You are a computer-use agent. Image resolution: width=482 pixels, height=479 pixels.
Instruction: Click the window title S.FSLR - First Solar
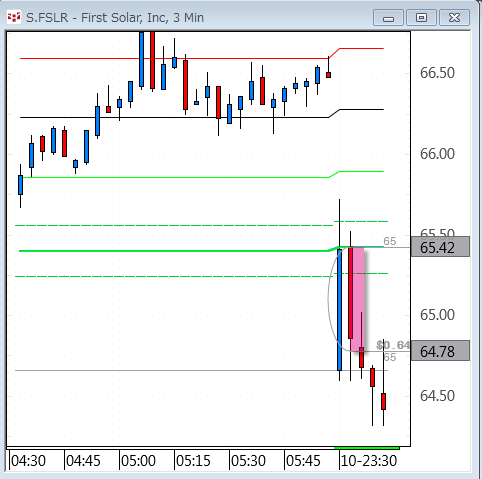[x=115, y=18]
